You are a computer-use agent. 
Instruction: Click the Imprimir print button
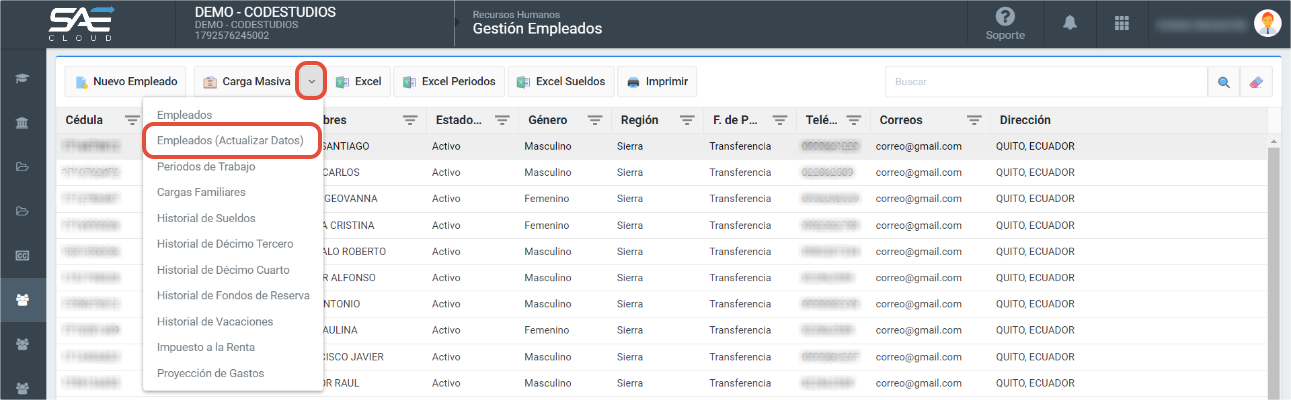tap(657, 82)
